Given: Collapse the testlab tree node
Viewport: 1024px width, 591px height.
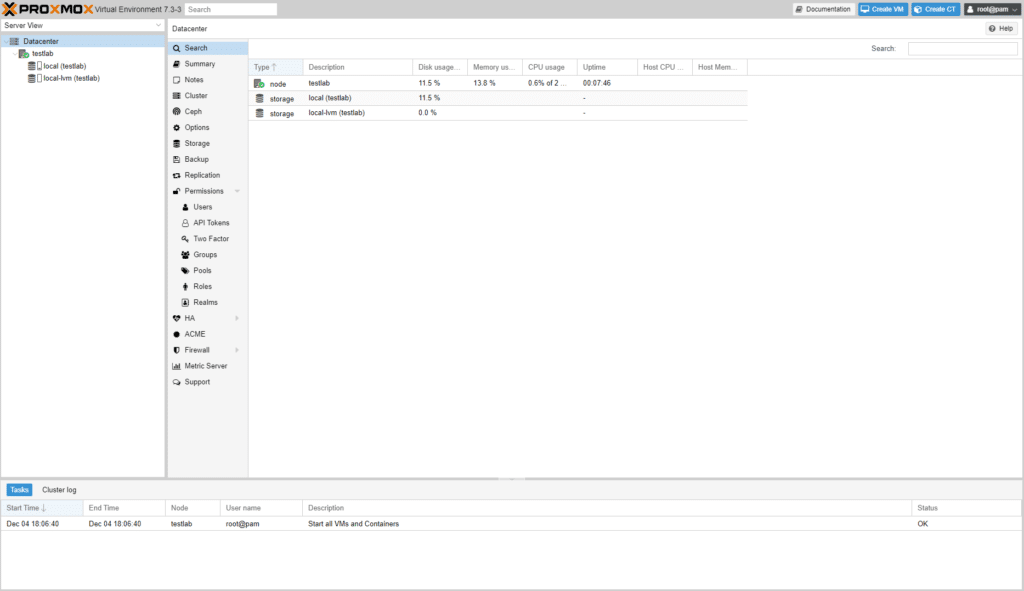Looking at the screenshot, I should tap(15, 54).
